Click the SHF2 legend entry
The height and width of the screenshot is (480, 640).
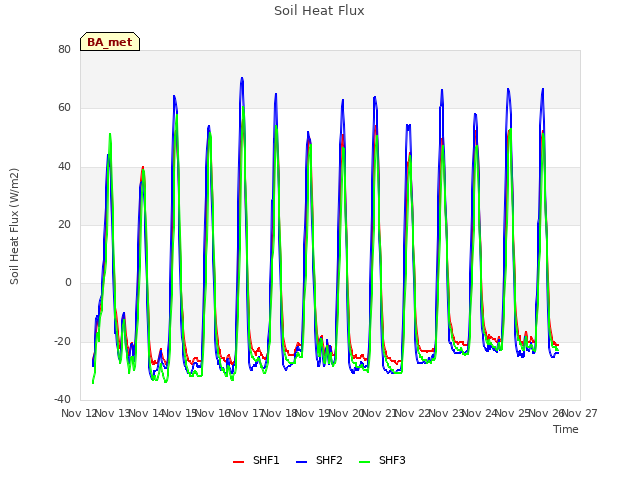coord(319,460)
